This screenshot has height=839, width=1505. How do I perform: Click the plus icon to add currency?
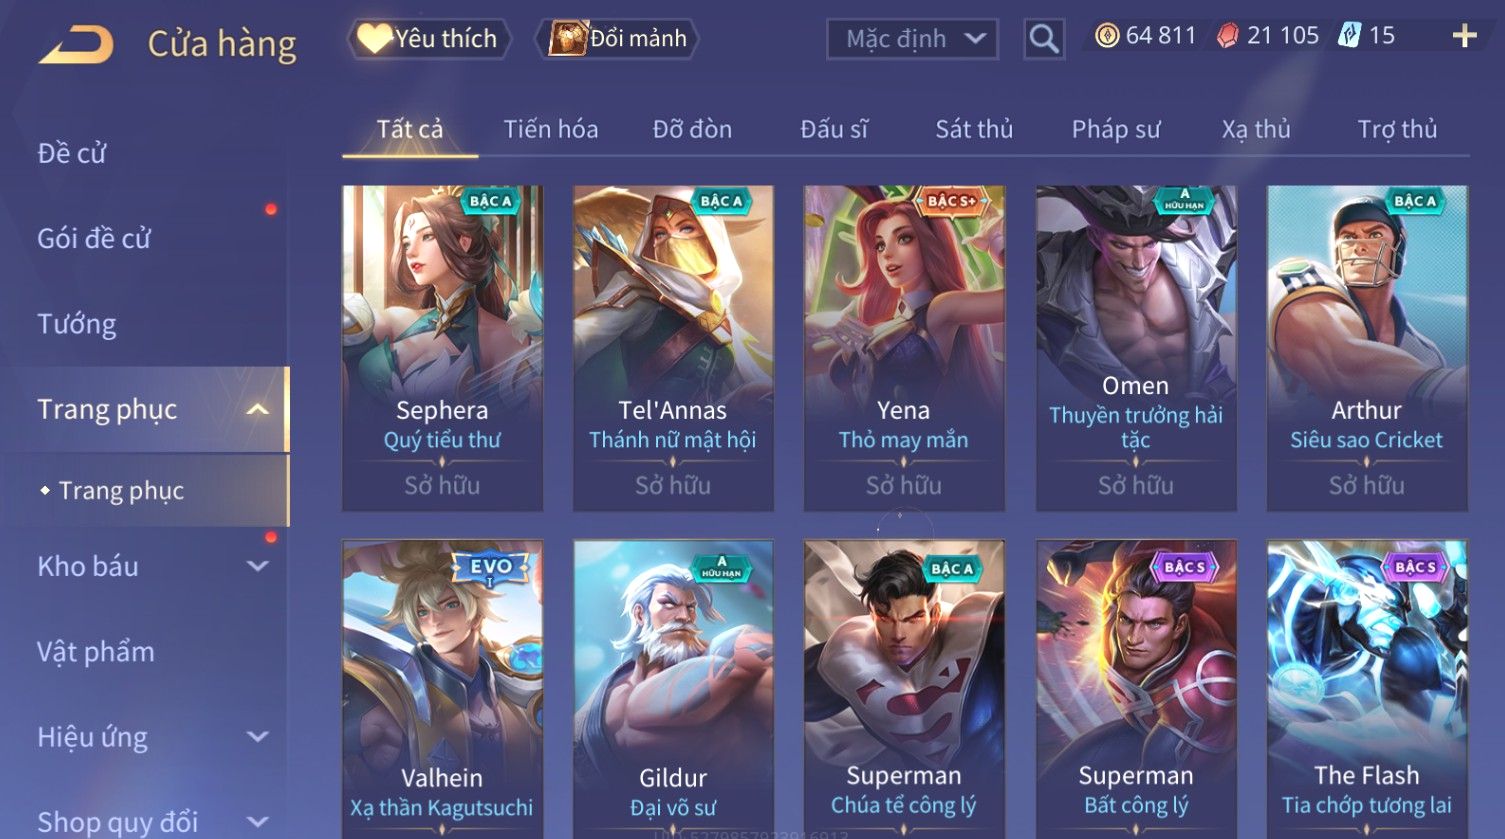click(x=1465, y=37)
